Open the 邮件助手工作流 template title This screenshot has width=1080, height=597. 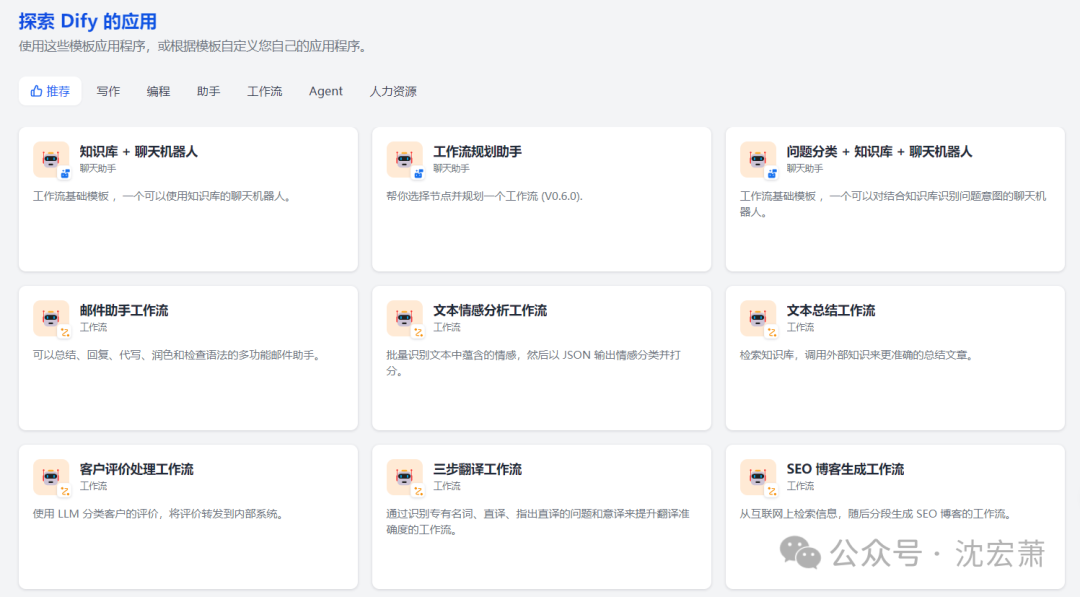[x=124, y=311]
